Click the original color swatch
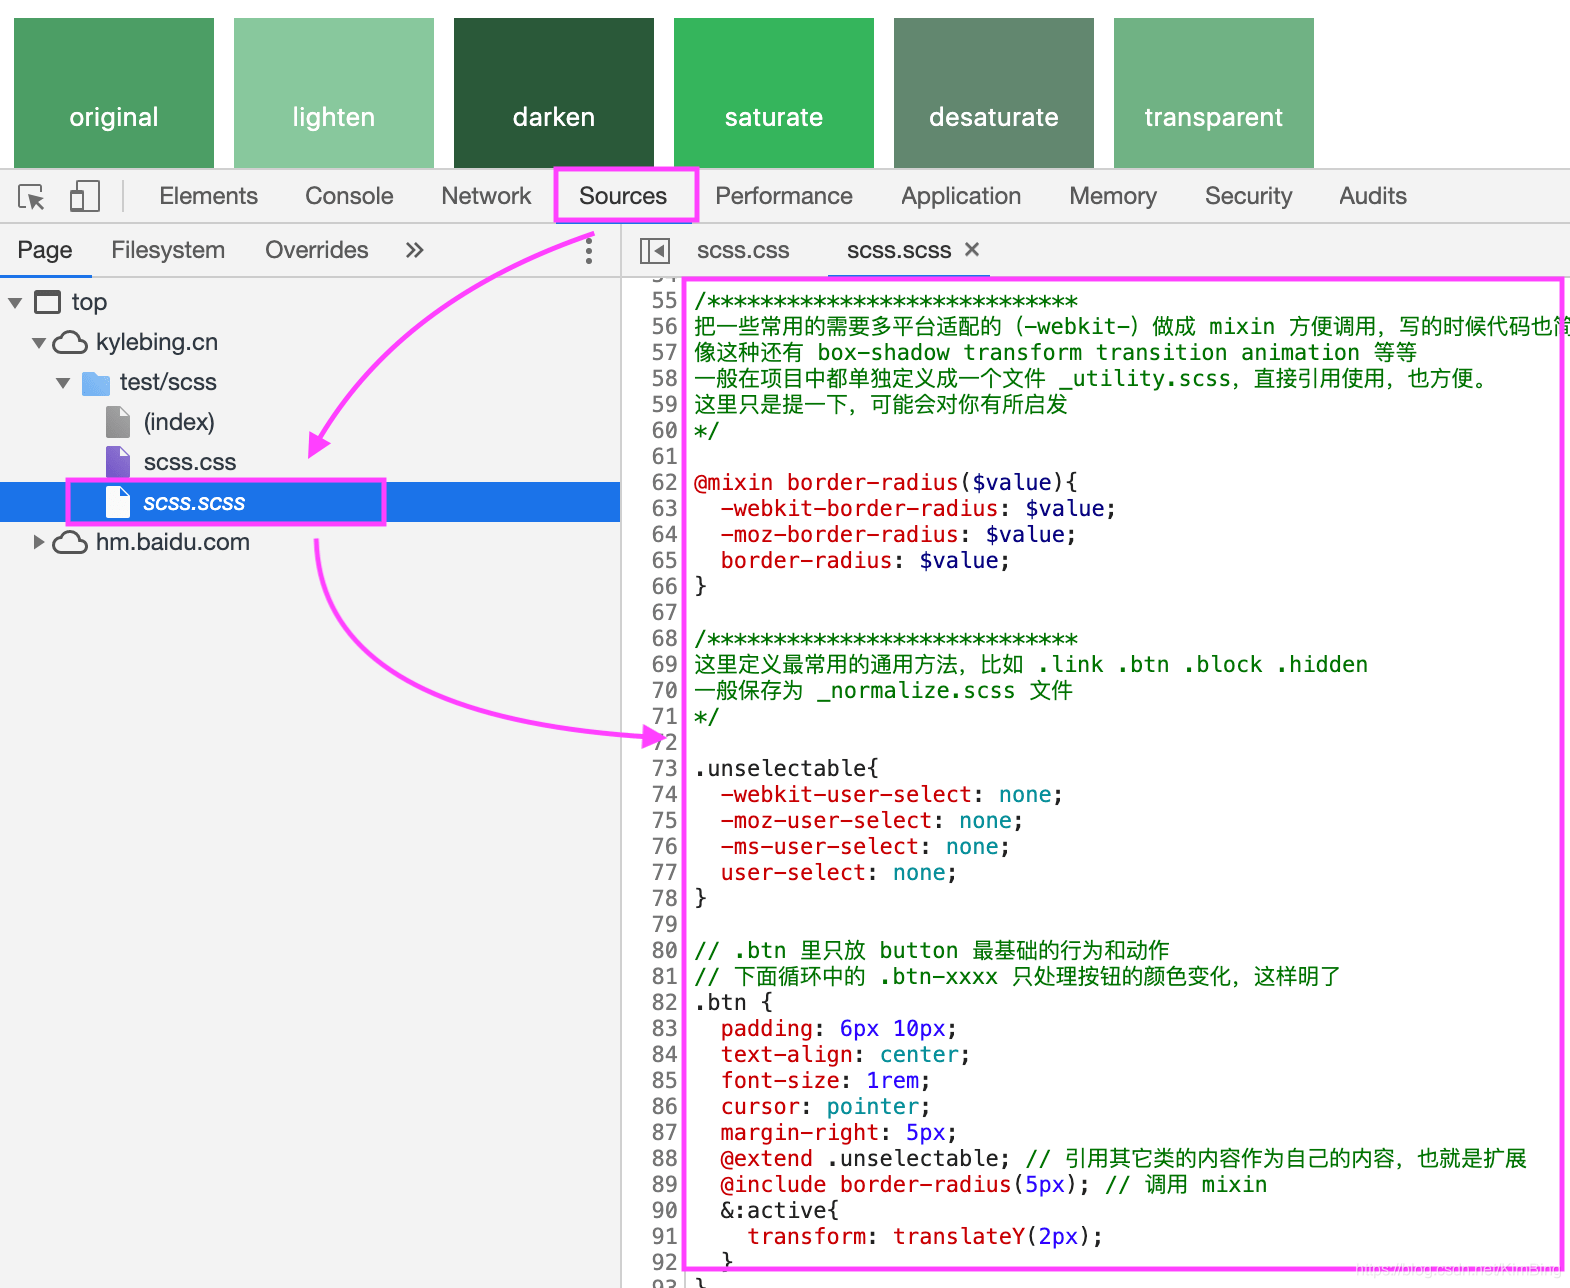Image resolution: width=1570 pixels, height=1288 pixels. [x=114, y=93]
